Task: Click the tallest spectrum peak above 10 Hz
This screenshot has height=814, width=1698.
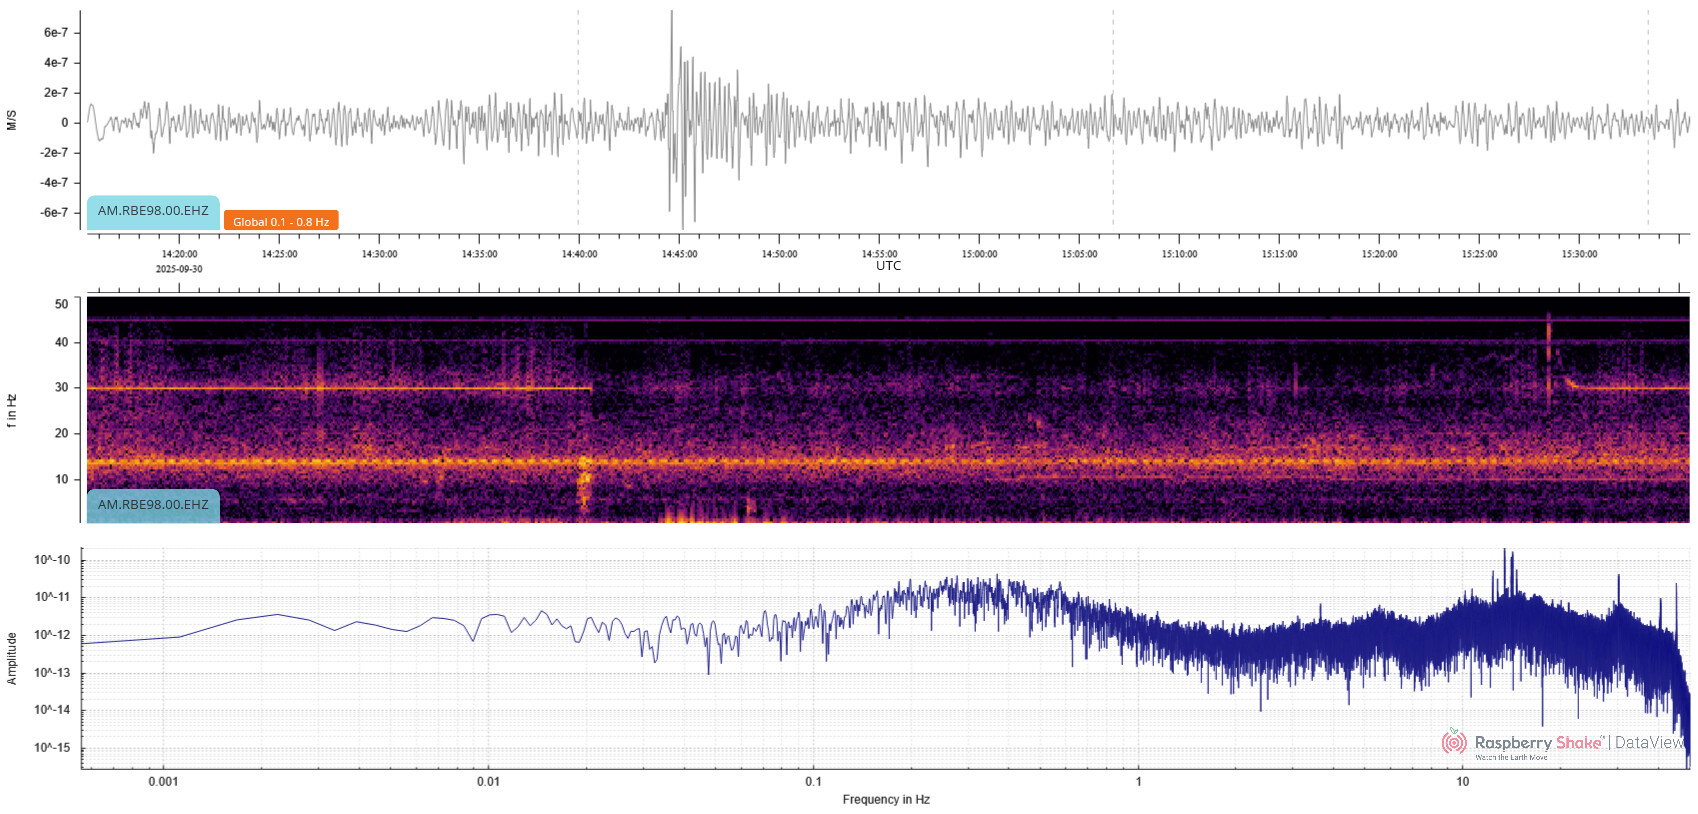Action: 1505,553
